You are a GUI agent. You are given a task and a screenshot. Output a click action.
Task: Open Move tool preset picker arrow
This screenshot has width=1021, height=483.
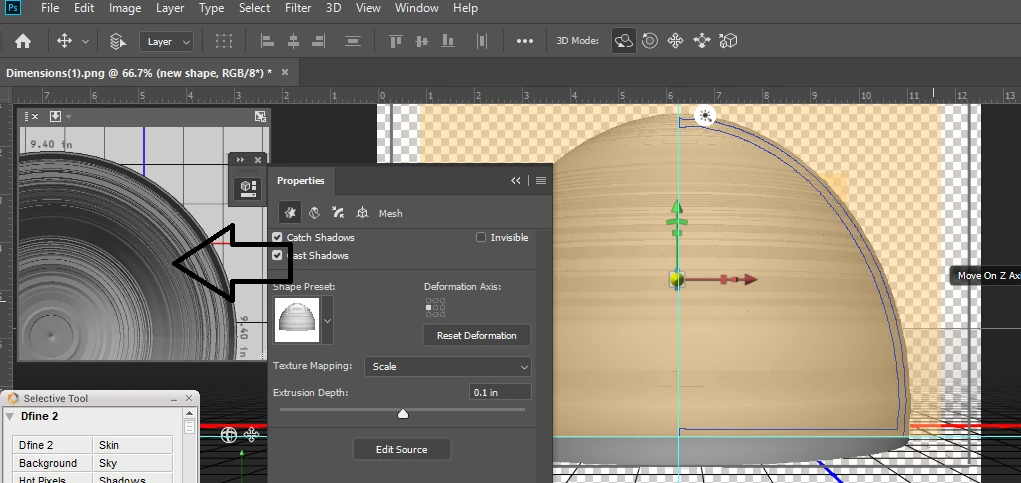point(85,42)
